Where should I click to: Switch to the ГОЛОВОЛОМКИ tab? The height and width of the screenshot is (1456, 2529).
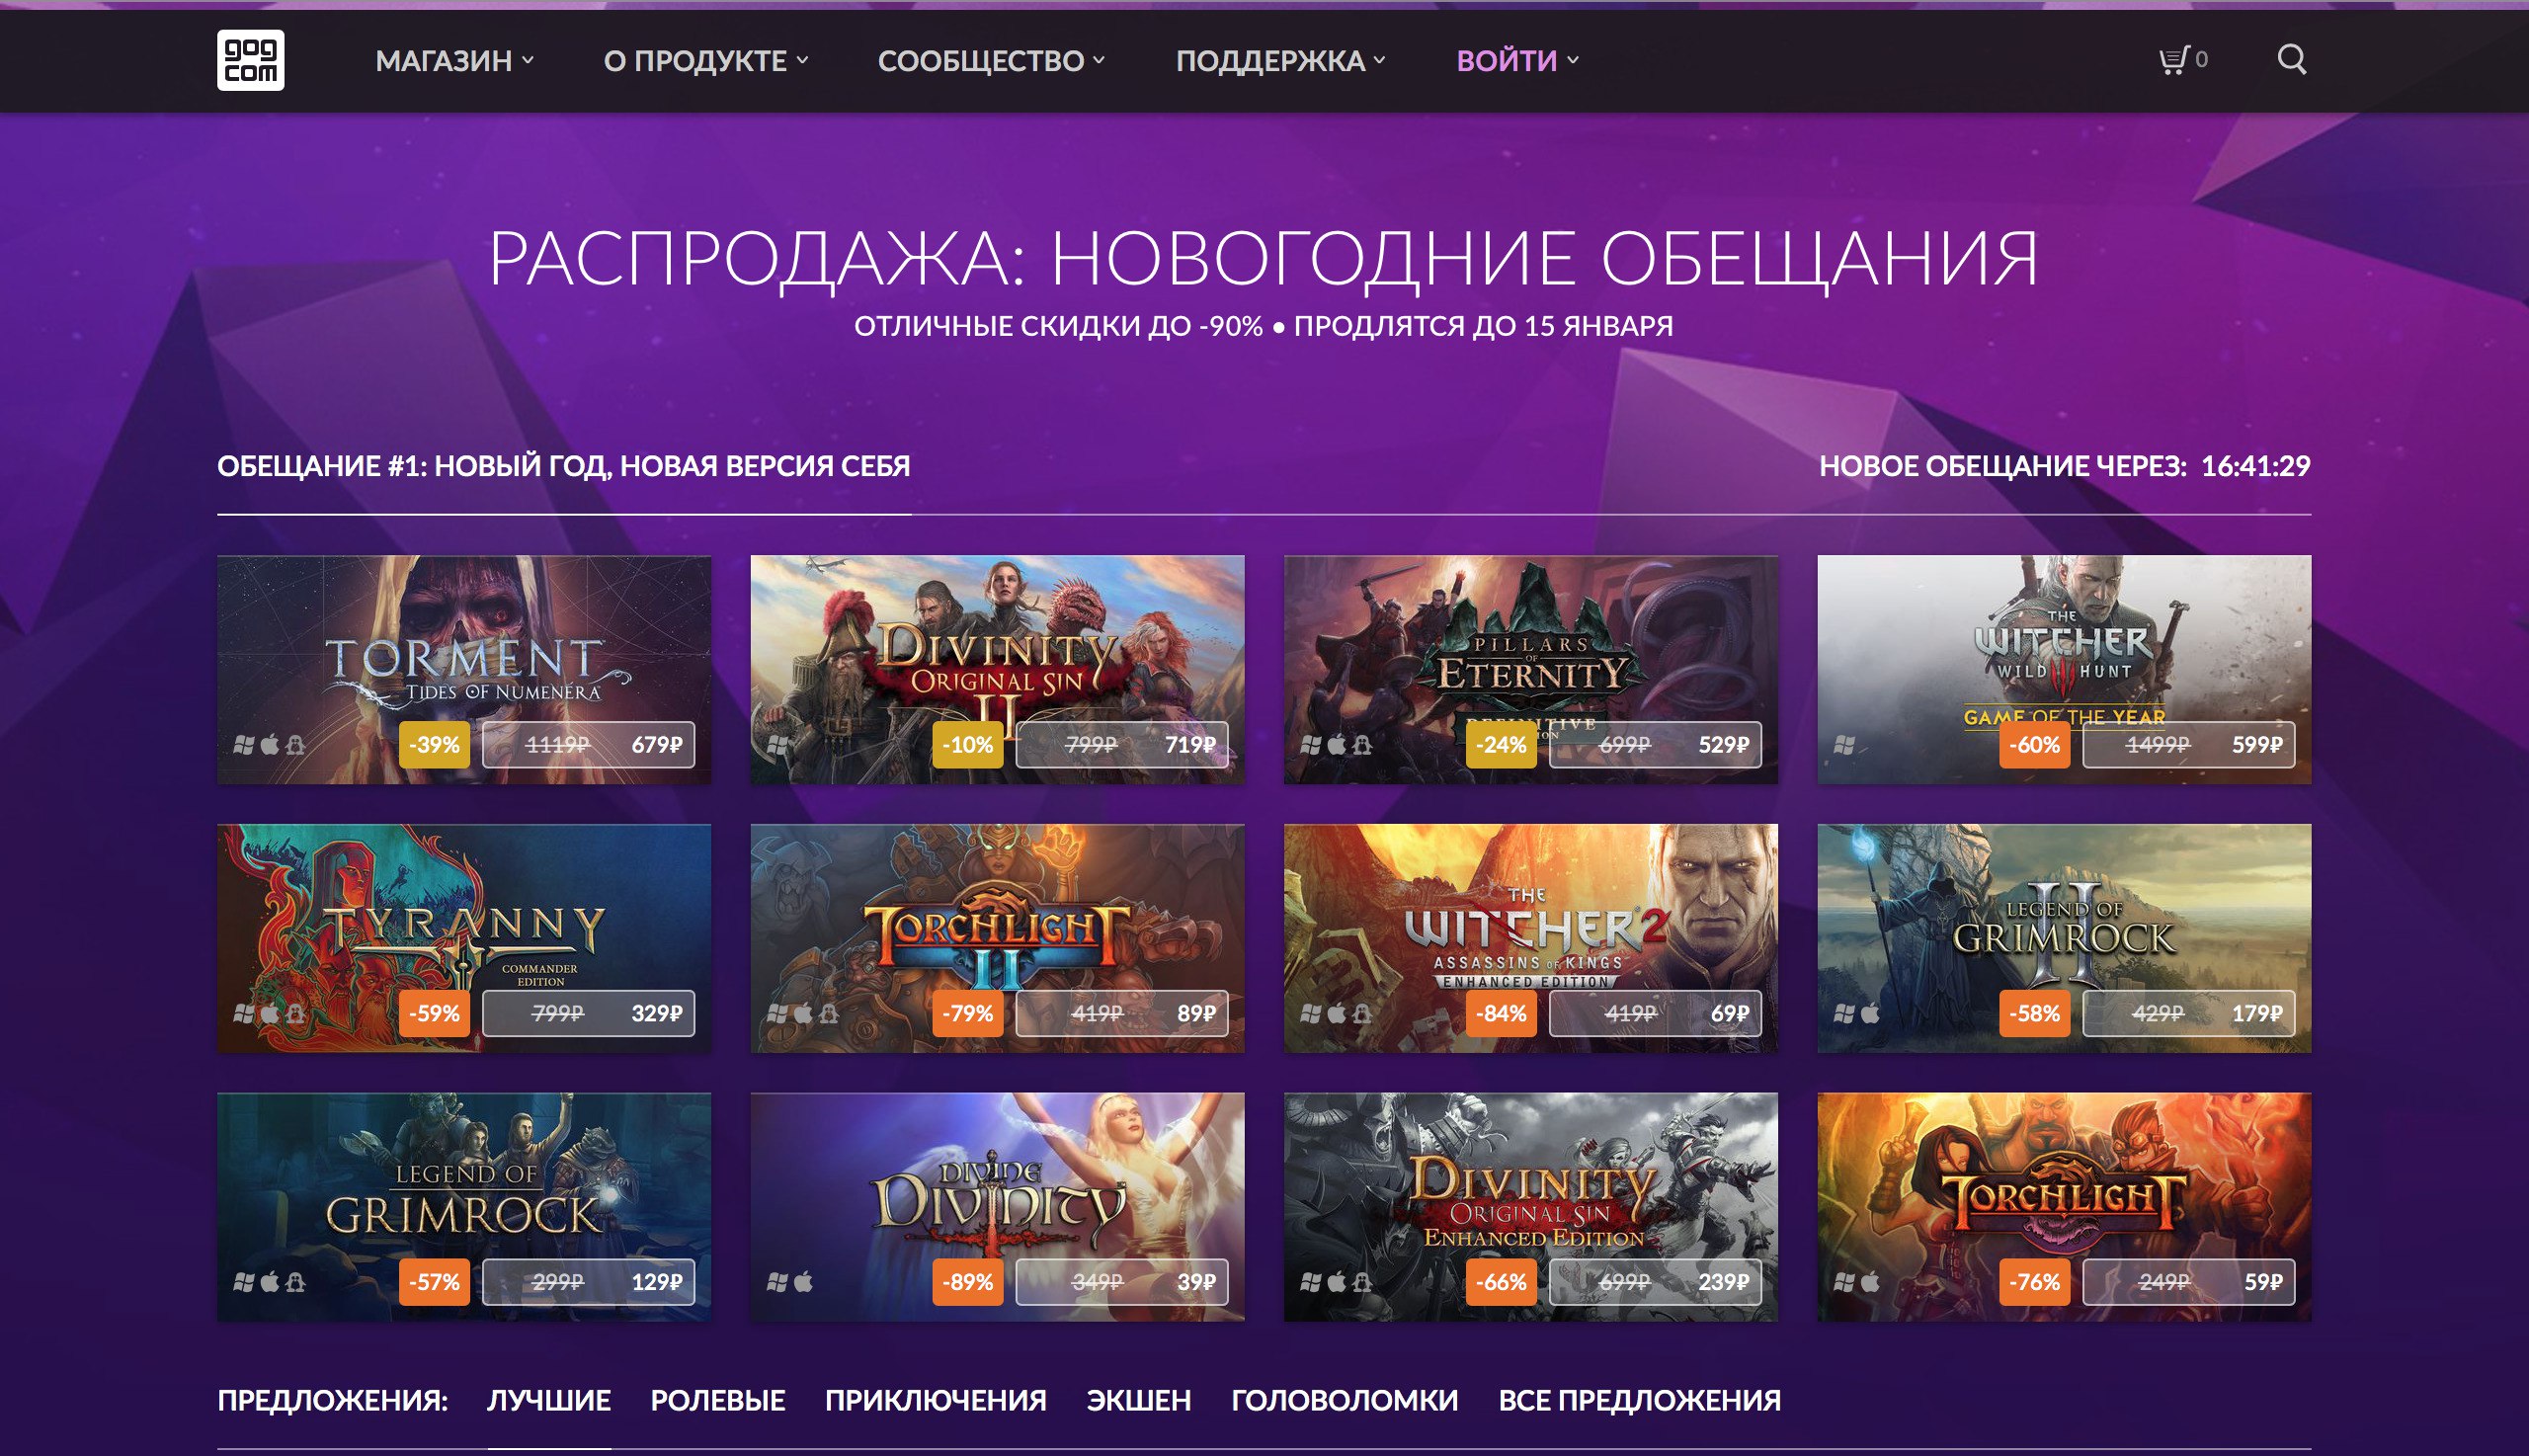pyautogui.click(x=1345, y=1400)
